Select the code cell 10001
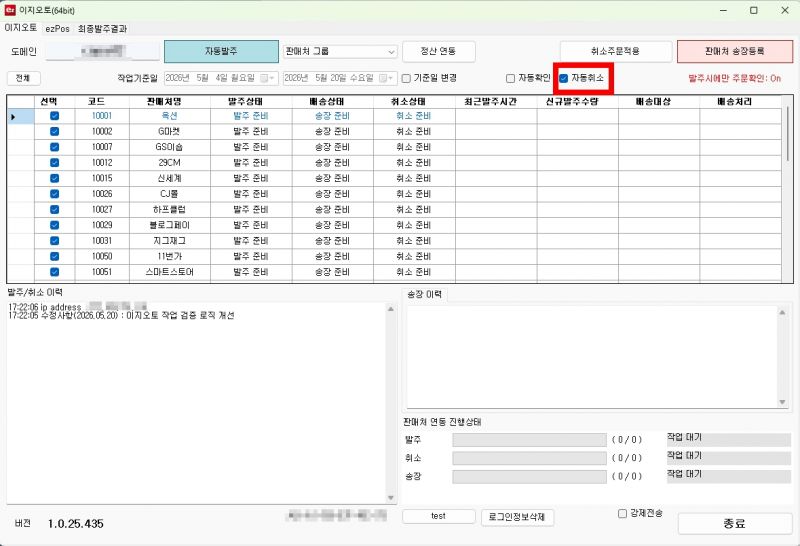 [102, 116]
